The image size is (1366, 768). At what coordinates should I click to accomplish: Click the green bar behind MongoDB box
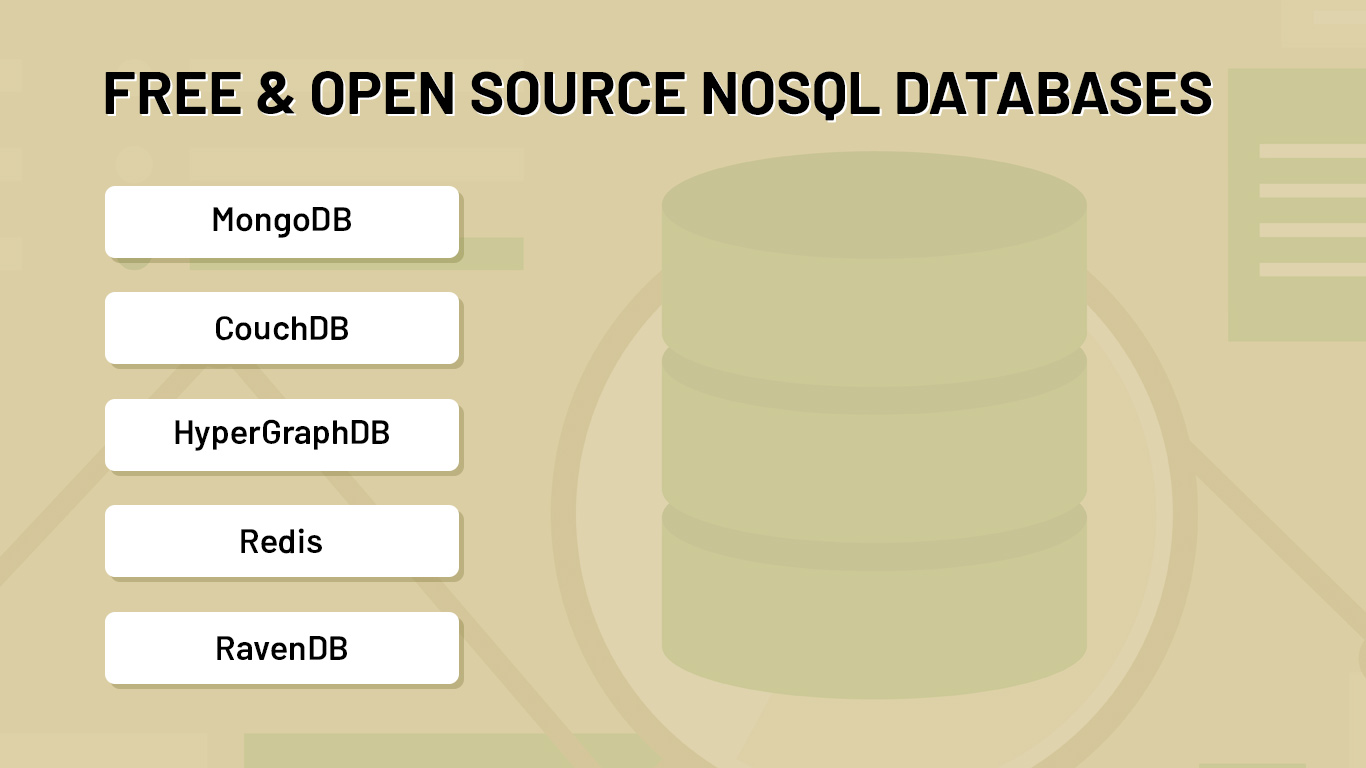click(490, 253)
